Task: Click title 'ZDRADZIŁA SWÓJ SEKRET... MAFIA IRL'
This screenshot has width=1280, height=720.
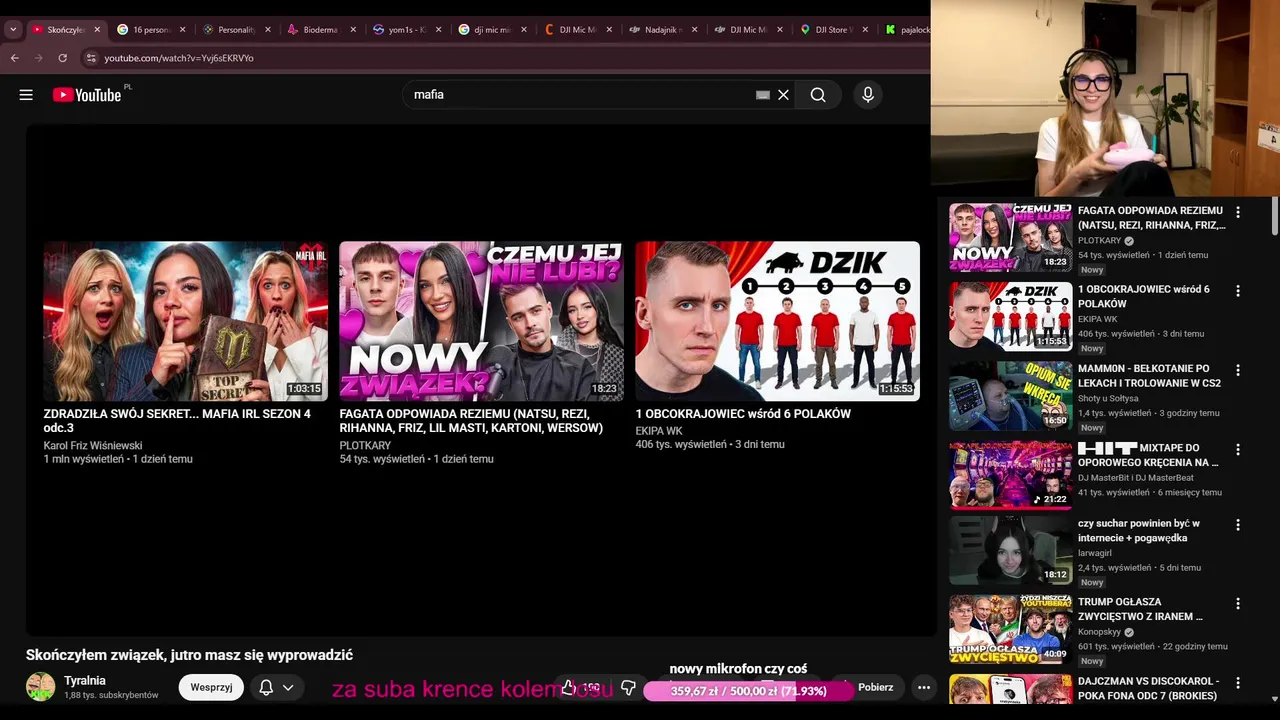Action: [x=177, y=421]
